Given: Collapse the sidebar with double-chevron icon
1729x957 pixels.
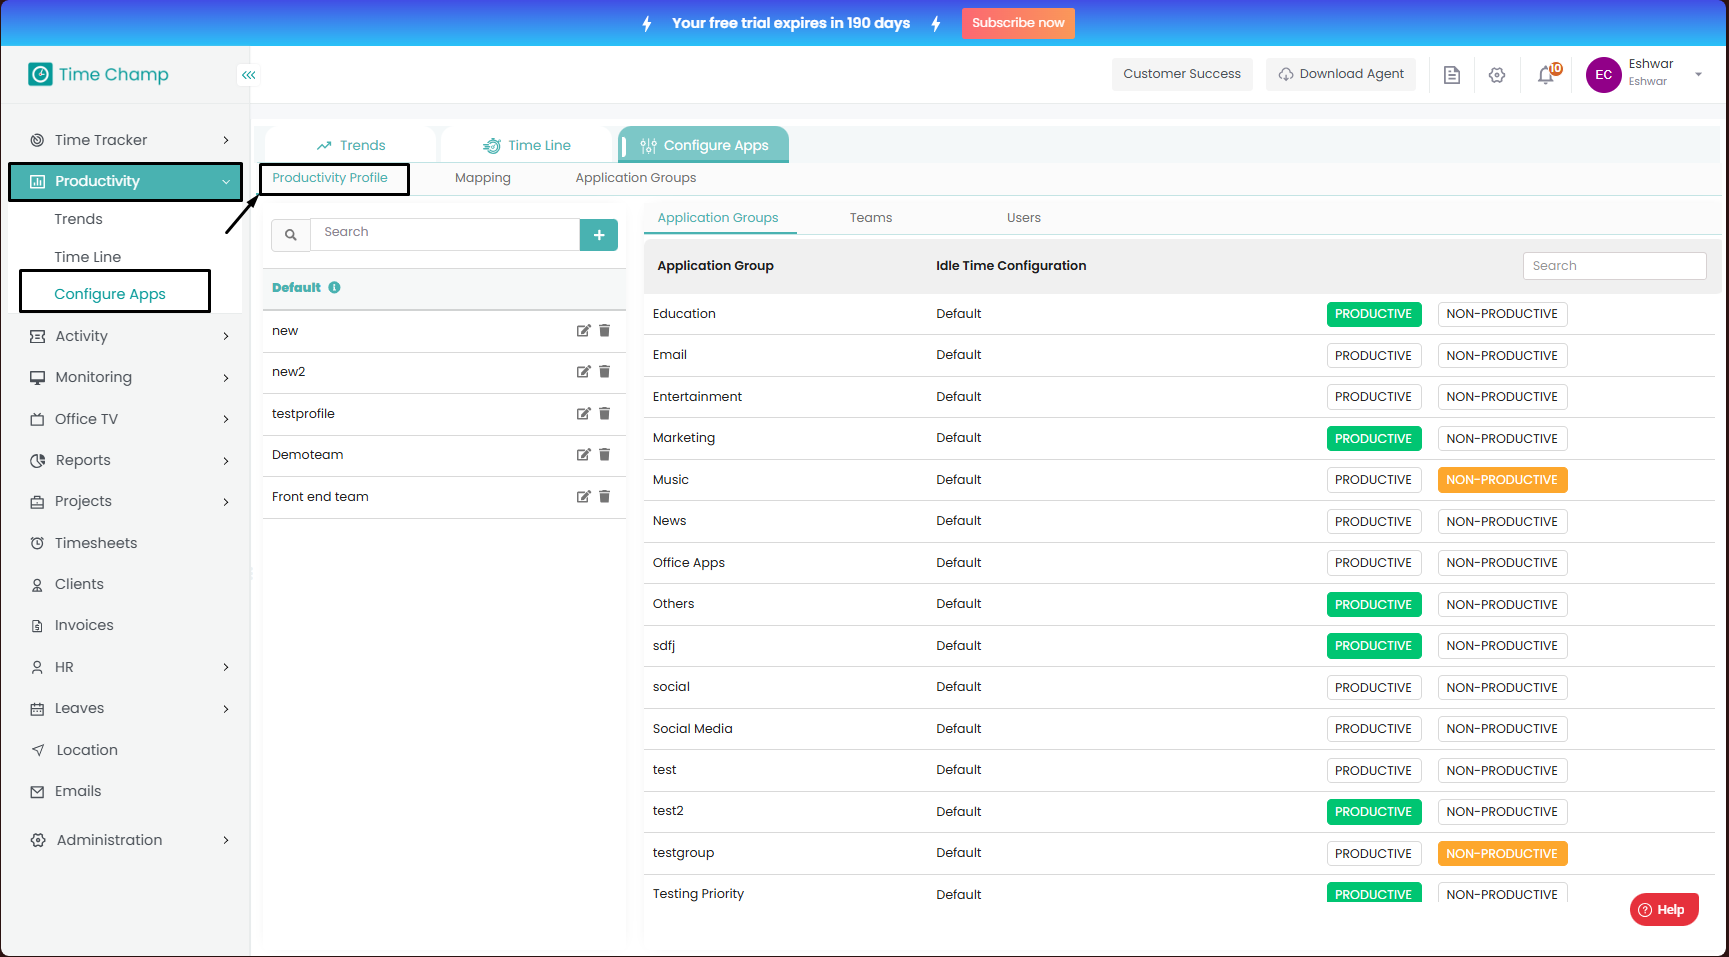Looking at the screenshot, I should pos(249,75).
